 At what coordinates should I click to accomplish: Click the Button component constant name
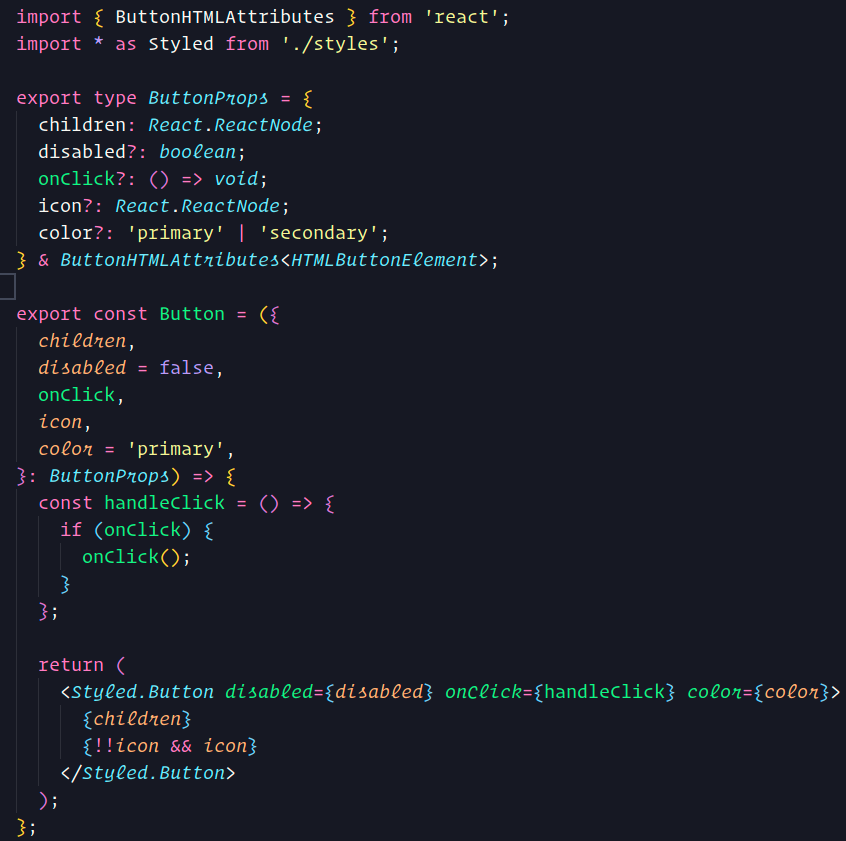click(192, 314)
